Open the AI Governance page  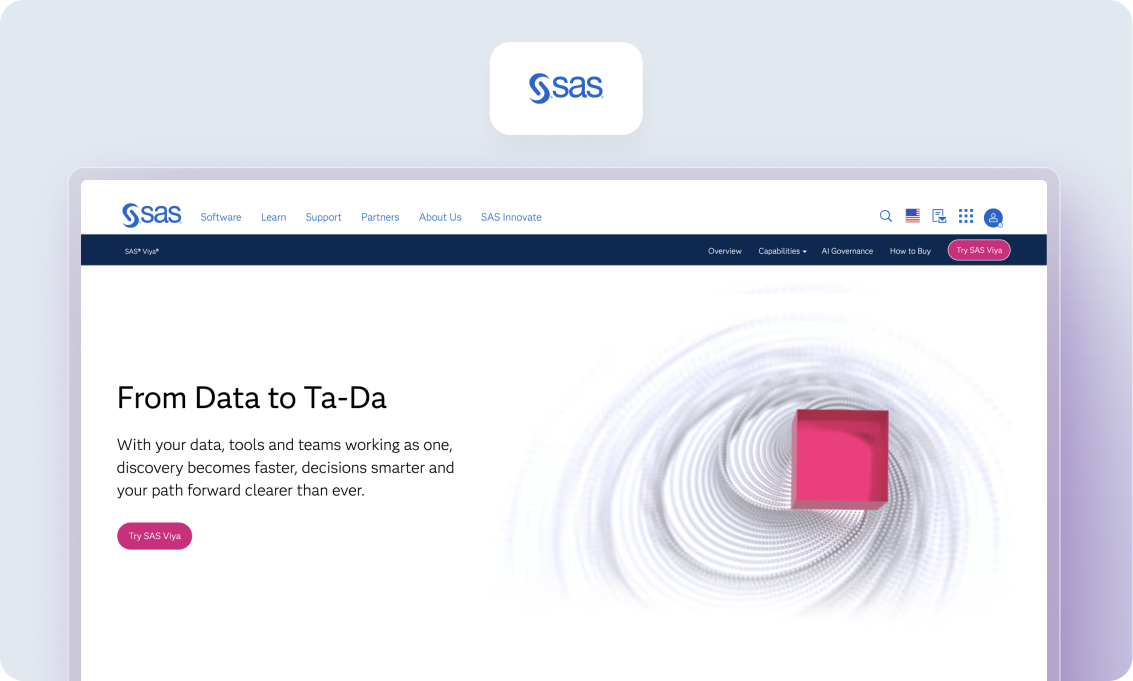click(x=847, y=251)
